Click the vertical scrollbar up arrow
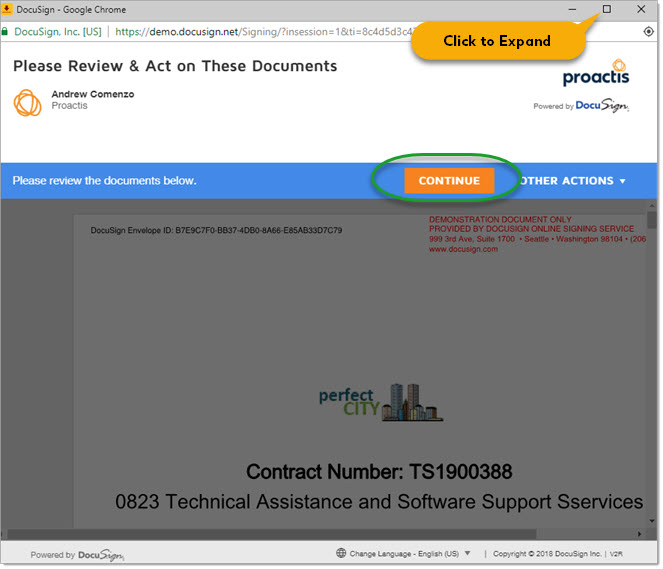The image size is (663, 569). coord(652,205)
